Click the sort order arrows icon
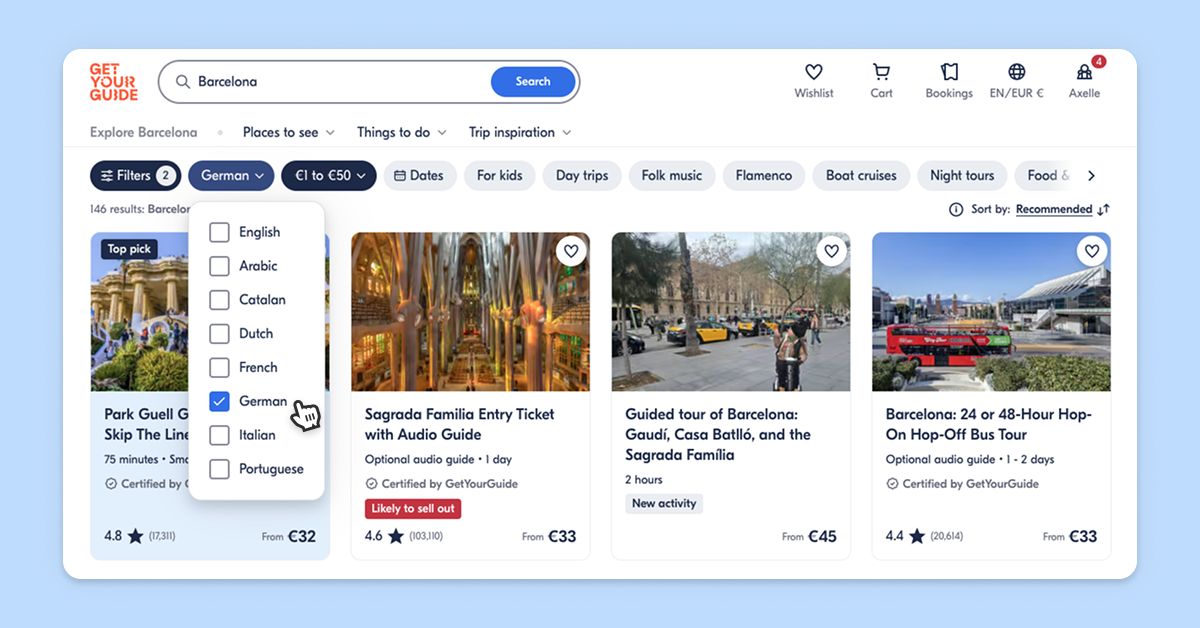1200x628 pixels. click(1103, 209)
